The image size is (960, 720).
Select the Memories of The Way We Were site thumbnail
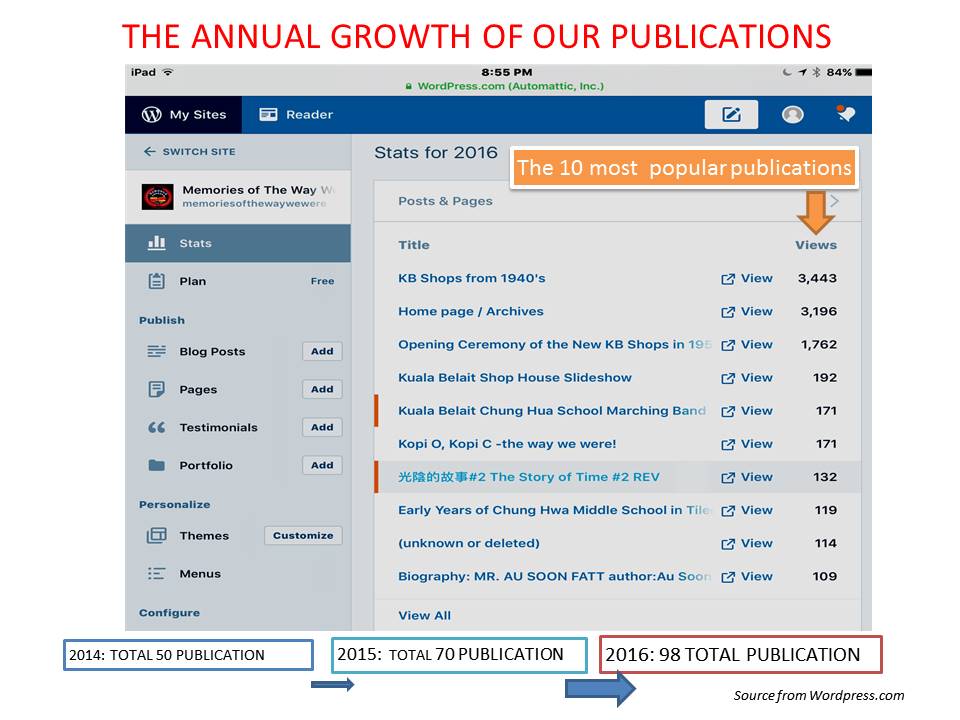tap(158, 197)
